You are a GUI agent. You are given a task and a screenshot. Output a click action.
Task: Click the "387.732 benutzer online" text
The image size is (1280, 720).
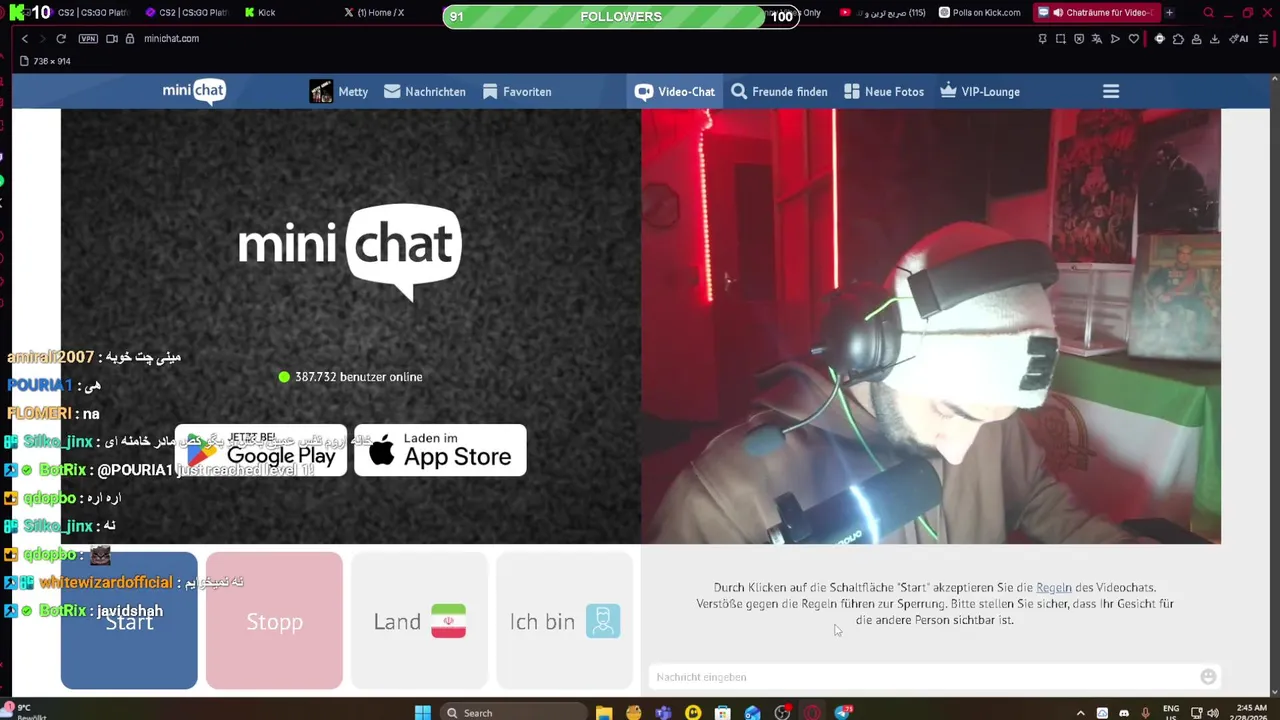click(358, 377)
